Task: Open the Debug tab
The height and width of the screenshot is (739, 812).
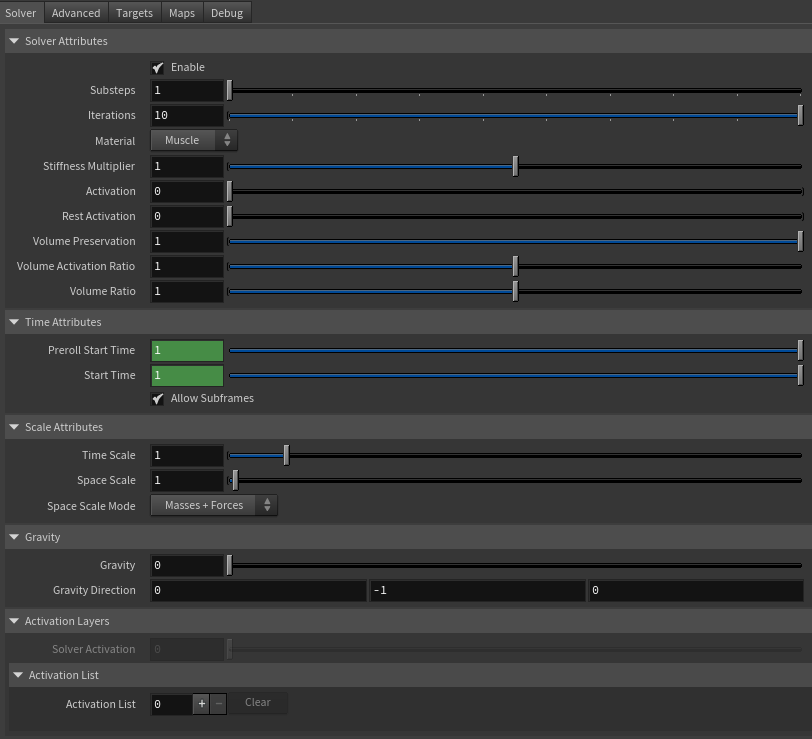Action: click(227, 13)
